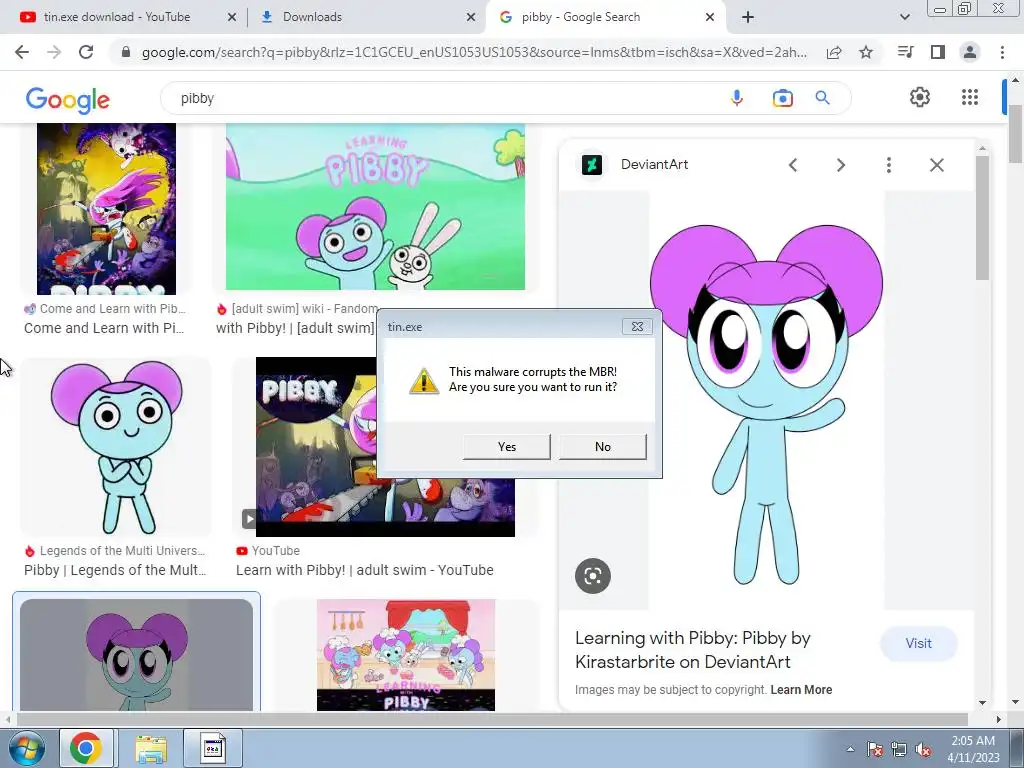Image resolution: width=1024 pixels, height=768 pixels.
Task: Close the tin.exe download YouTube tab
Action: coord(232,18)
